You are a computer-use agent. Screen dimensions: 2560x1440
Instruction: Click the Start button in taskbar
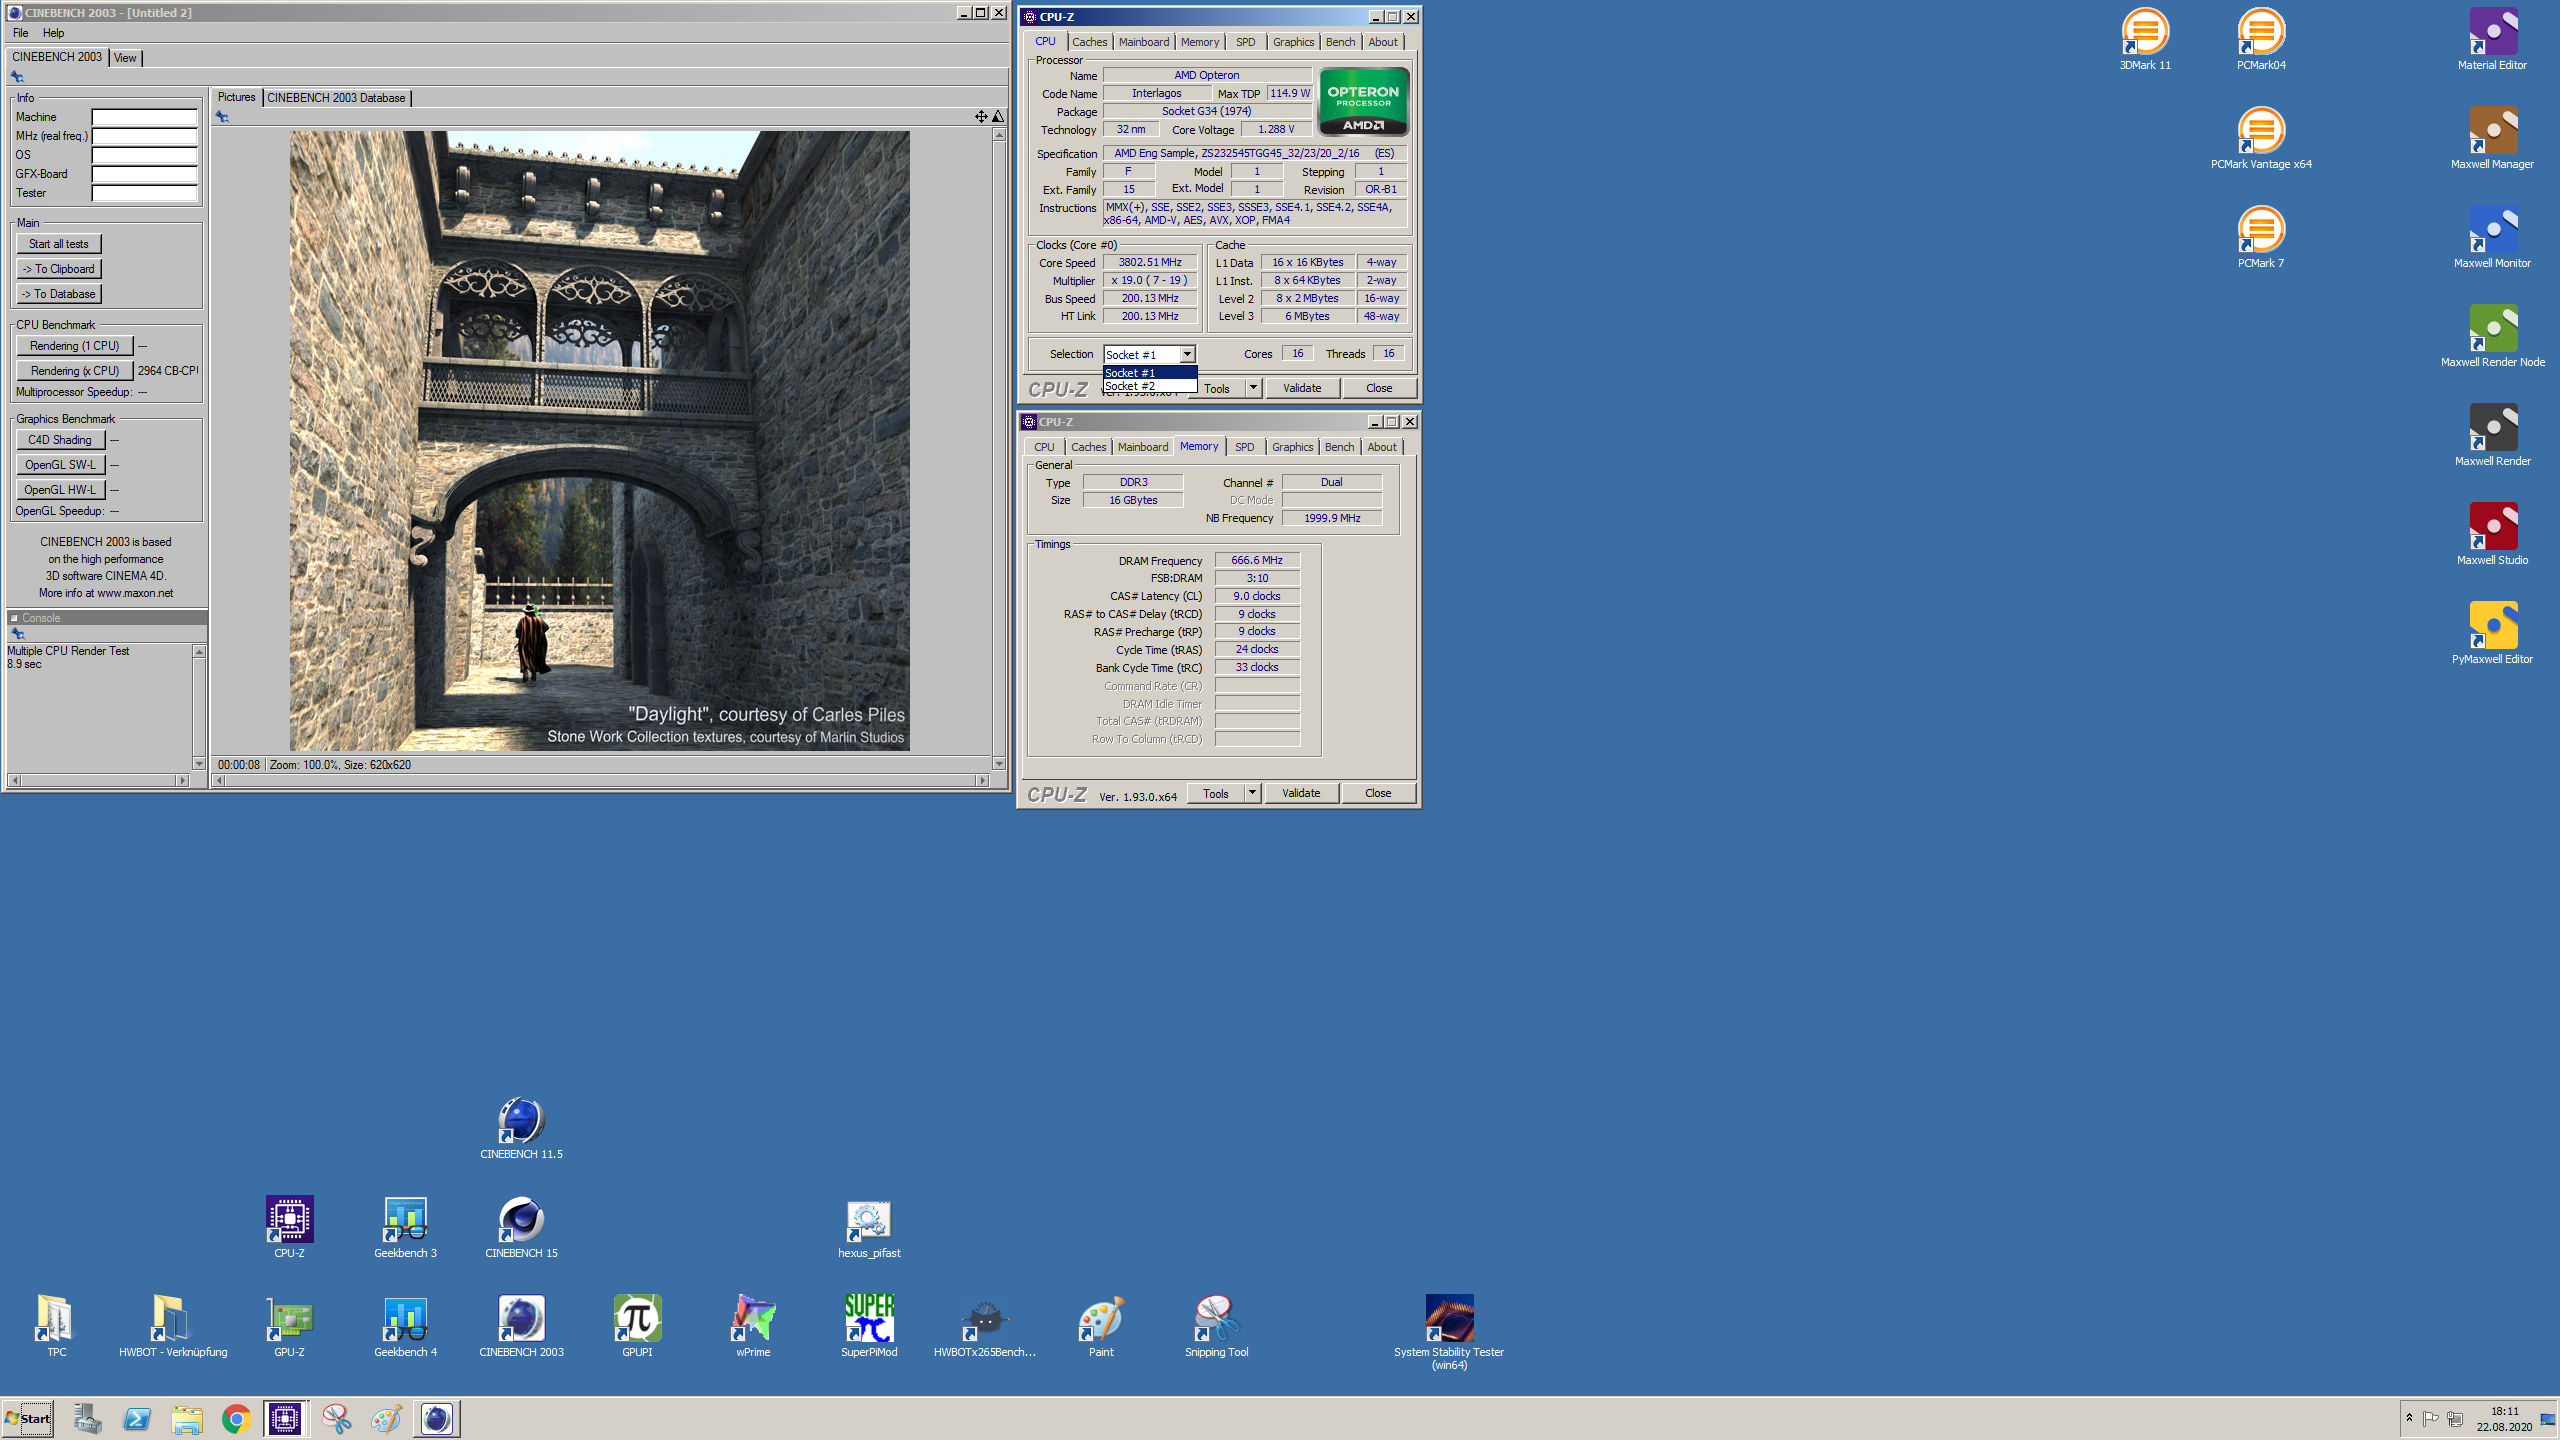click(28, 1419)
